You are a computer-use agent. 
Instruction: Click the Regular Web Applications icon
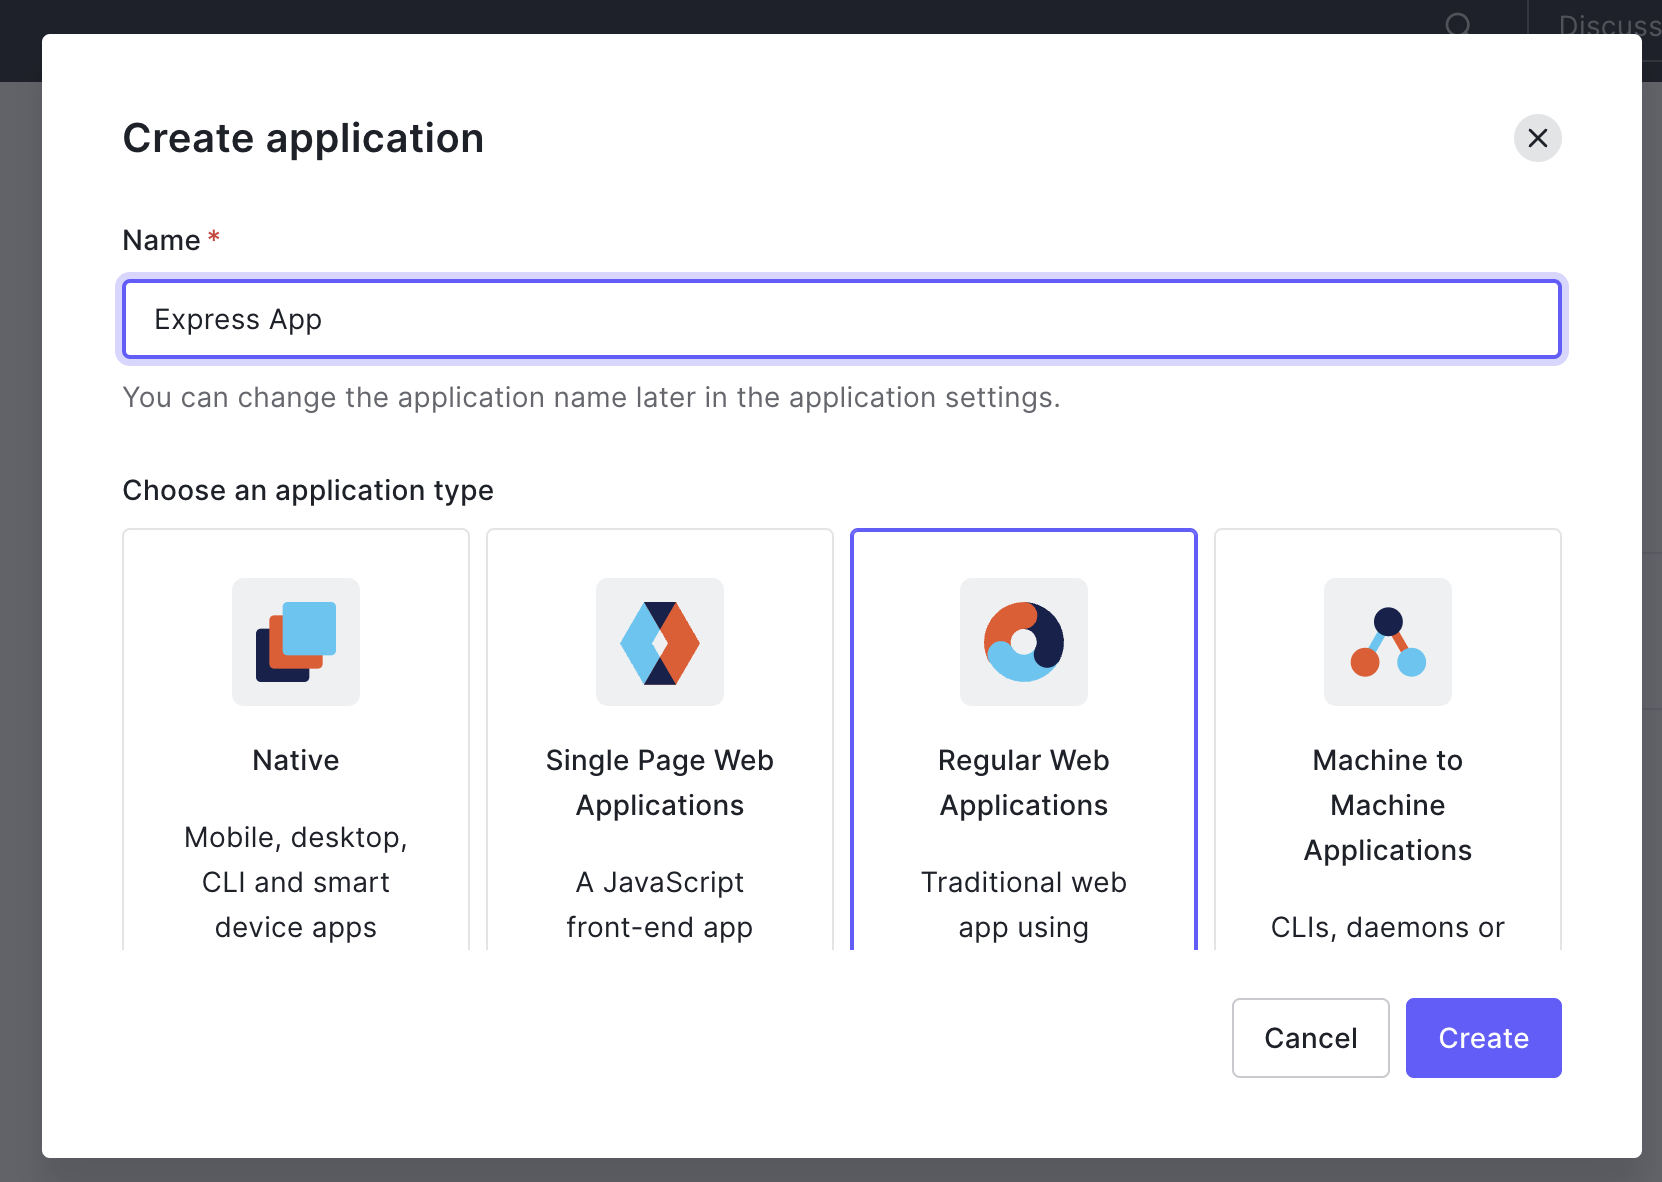coord(1024,642)
